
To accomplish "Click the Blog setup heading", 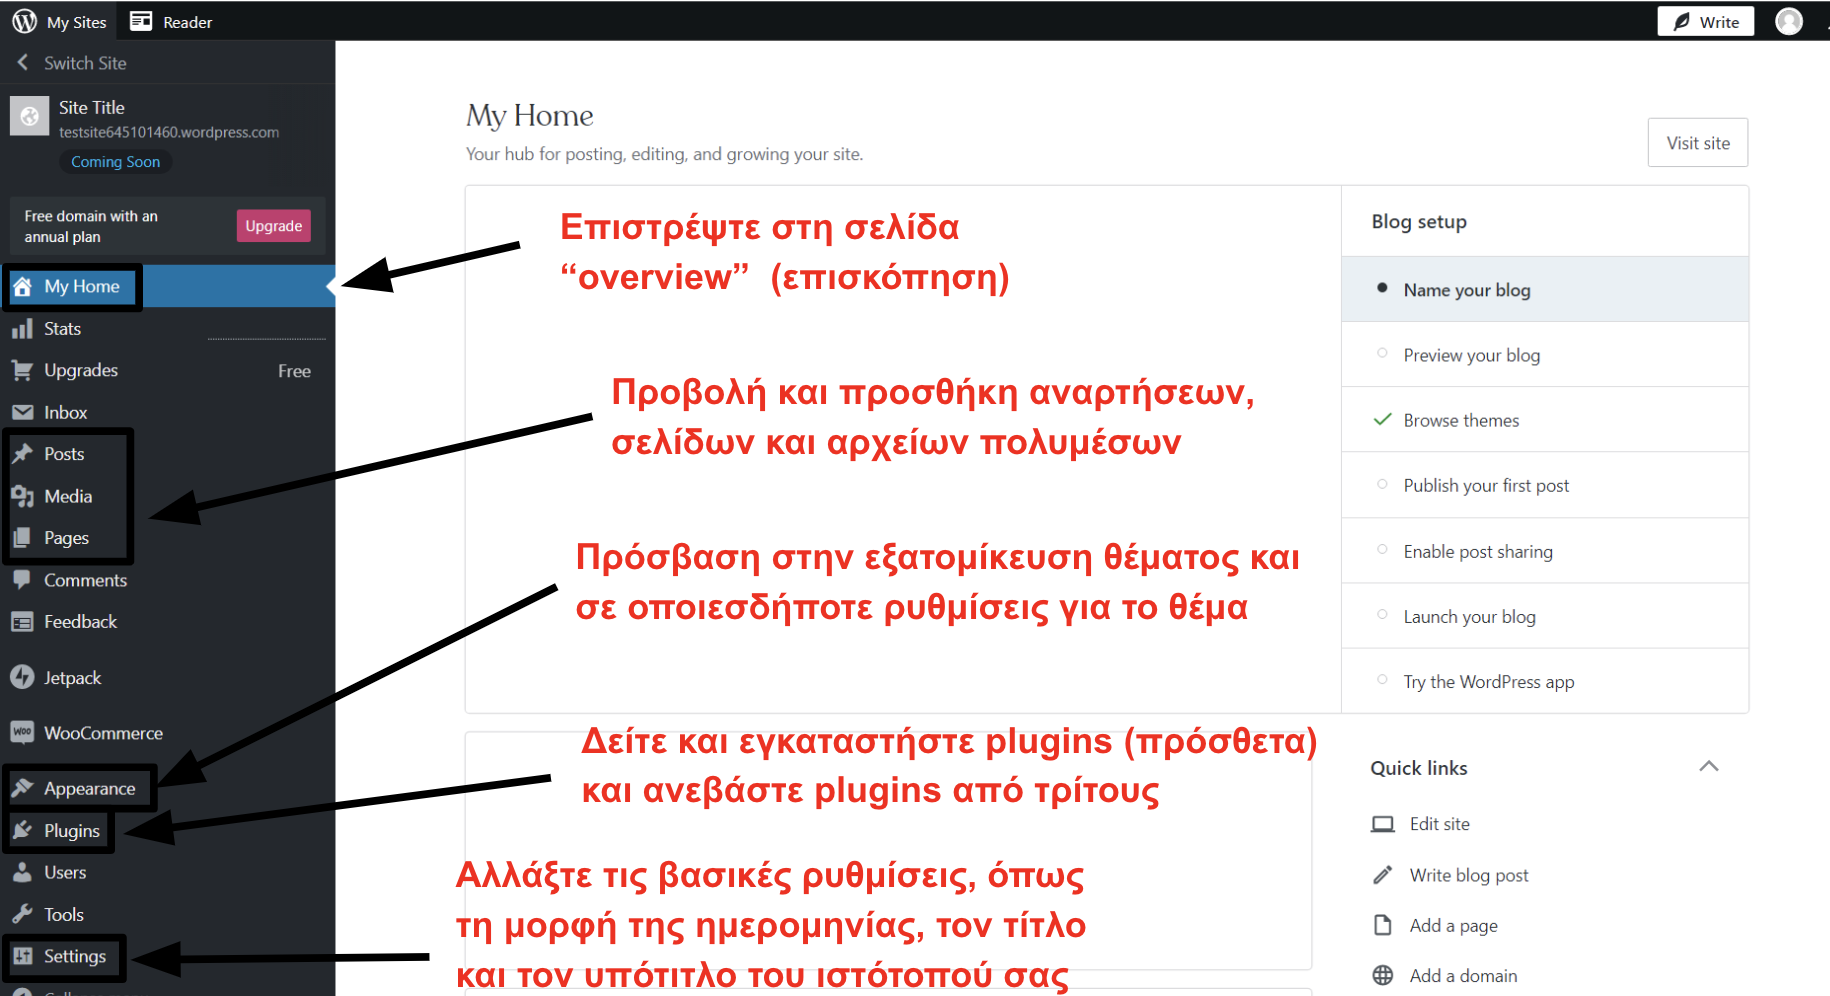I will coord(1419,222).
